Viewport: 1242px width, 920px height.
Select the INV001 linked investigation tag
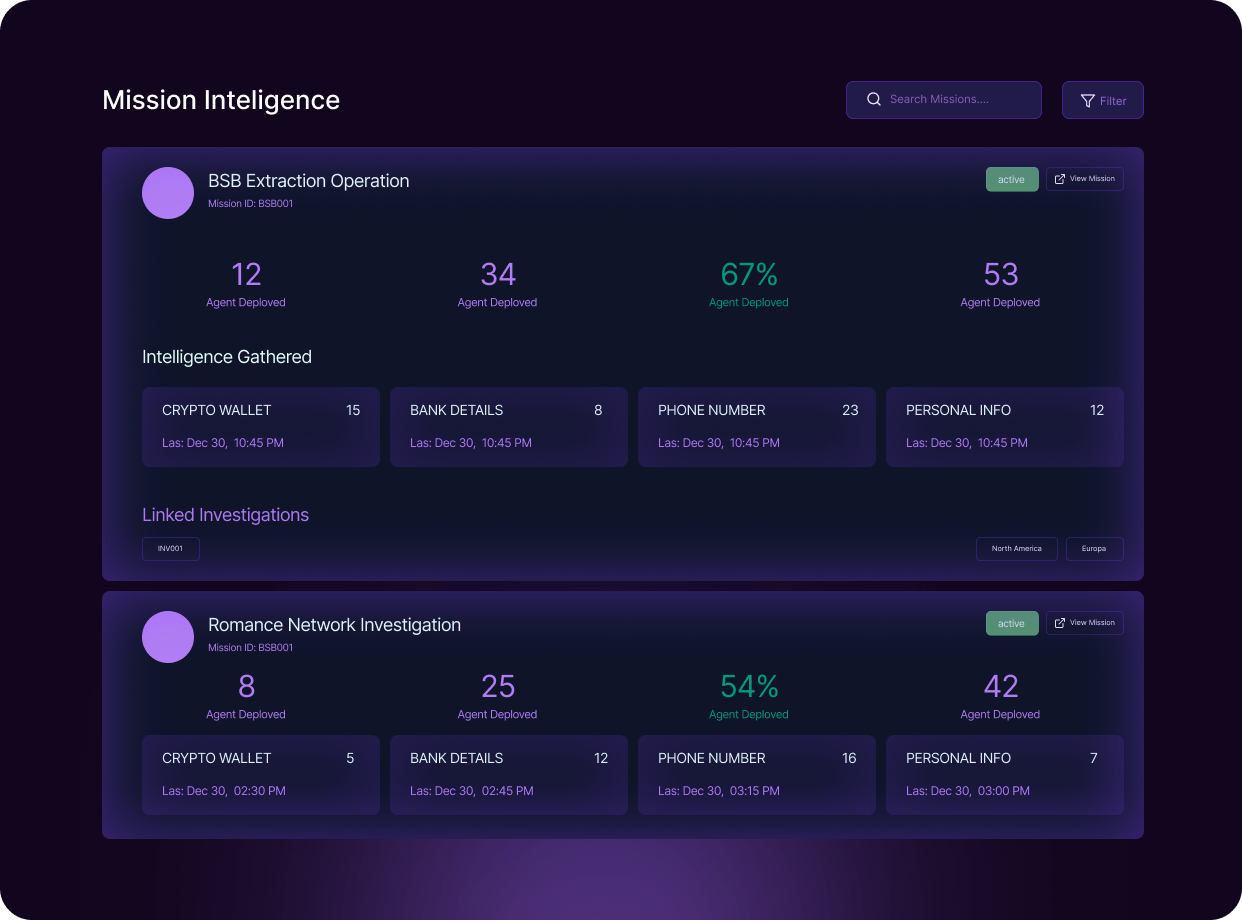pyautogui.click(x=171, y=549)
